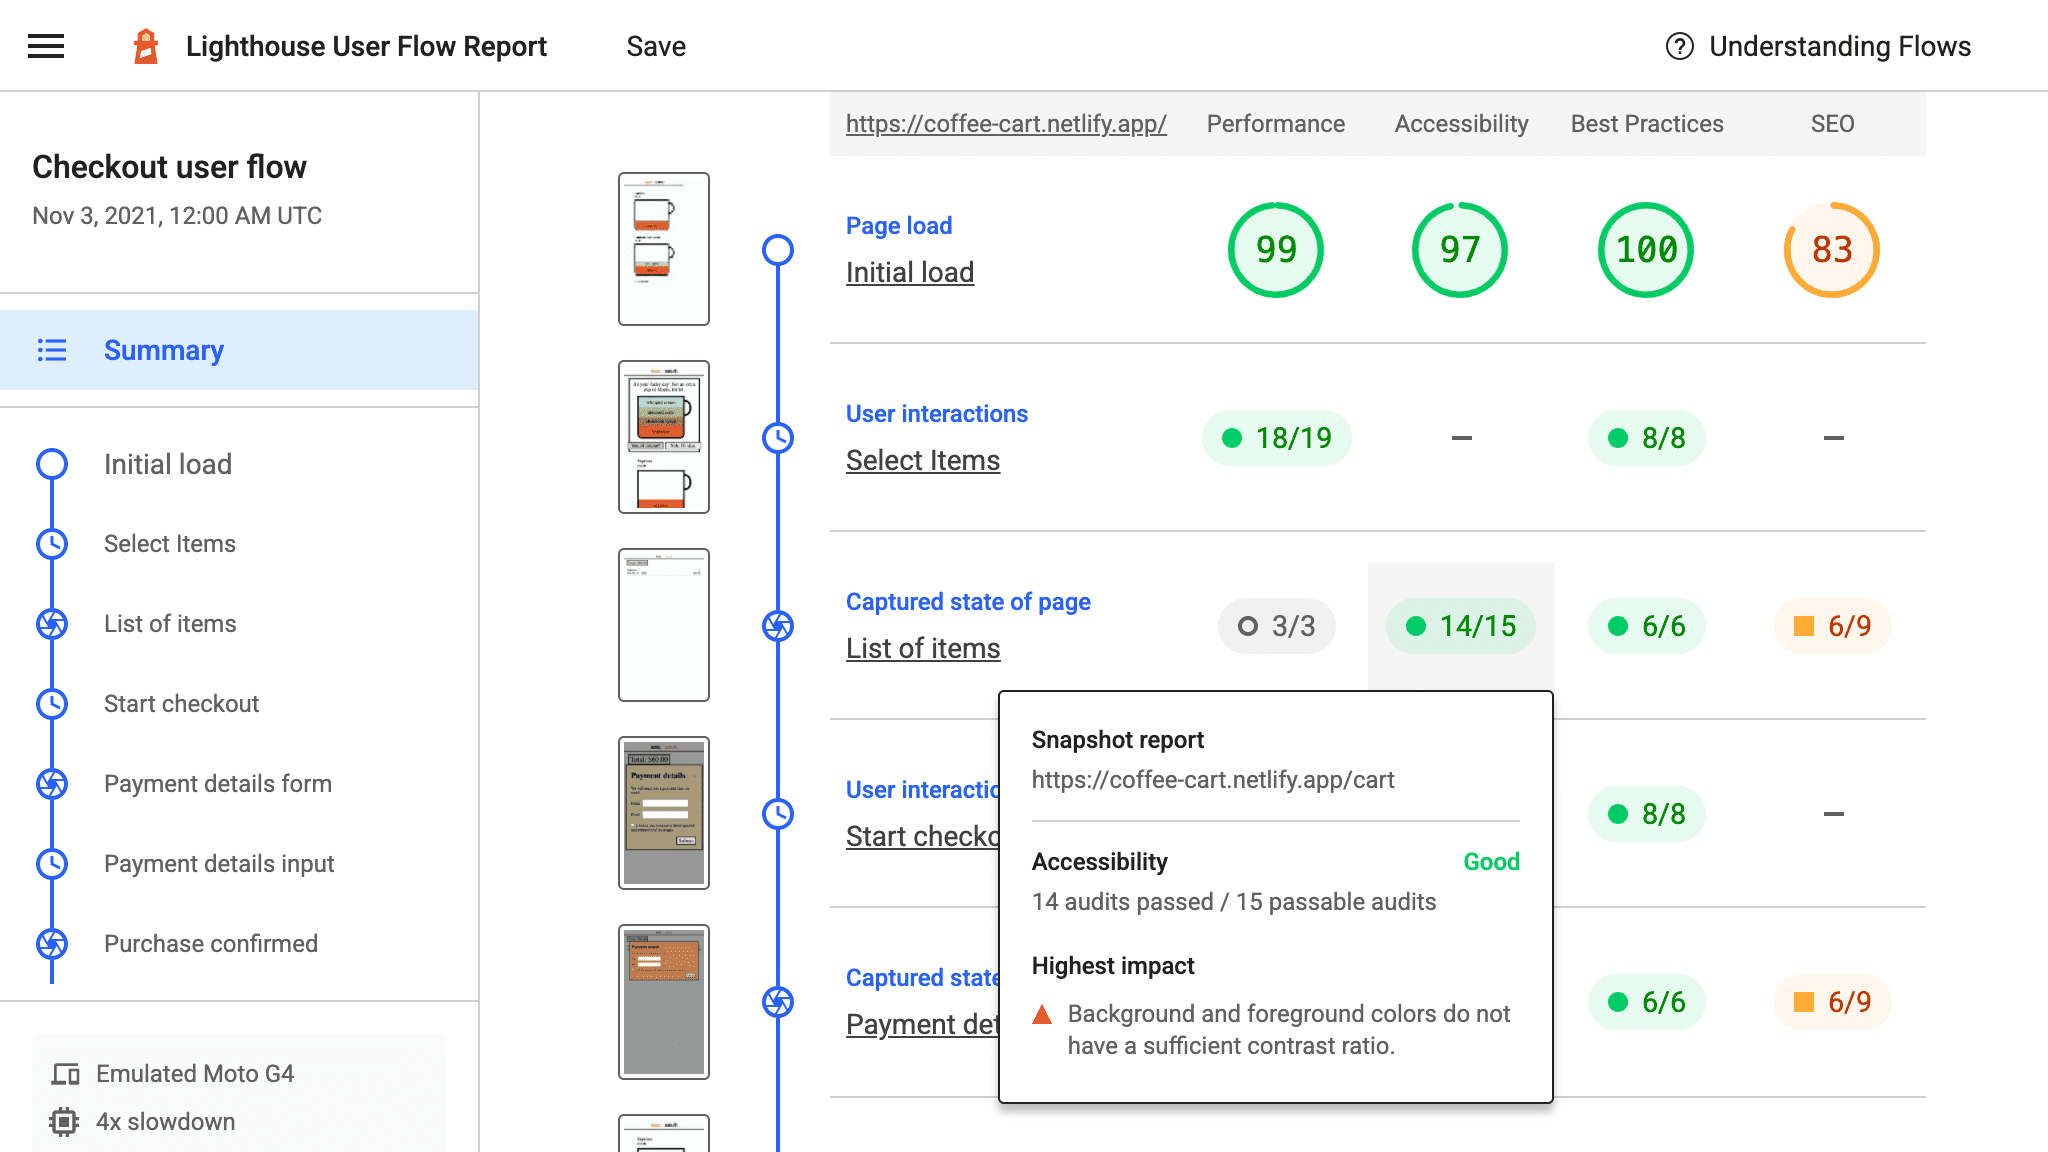Image resolution: width=2048 pixels, height=1152 pixels.
Task: Click the User interactions clock icon for Select Items
Action: [778, 437]
